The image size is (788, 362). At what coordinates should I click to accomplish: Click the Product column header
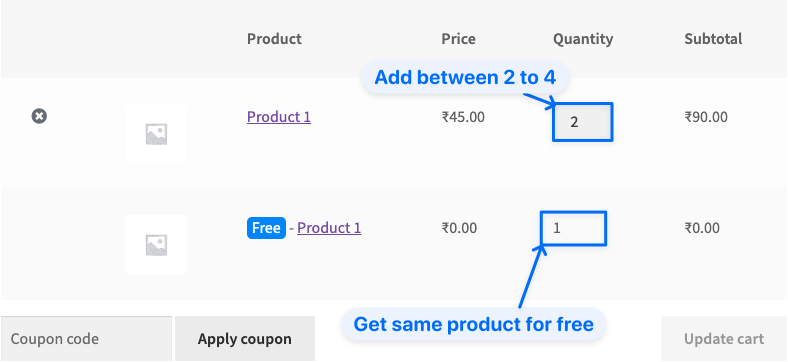(x=274, y=39)
